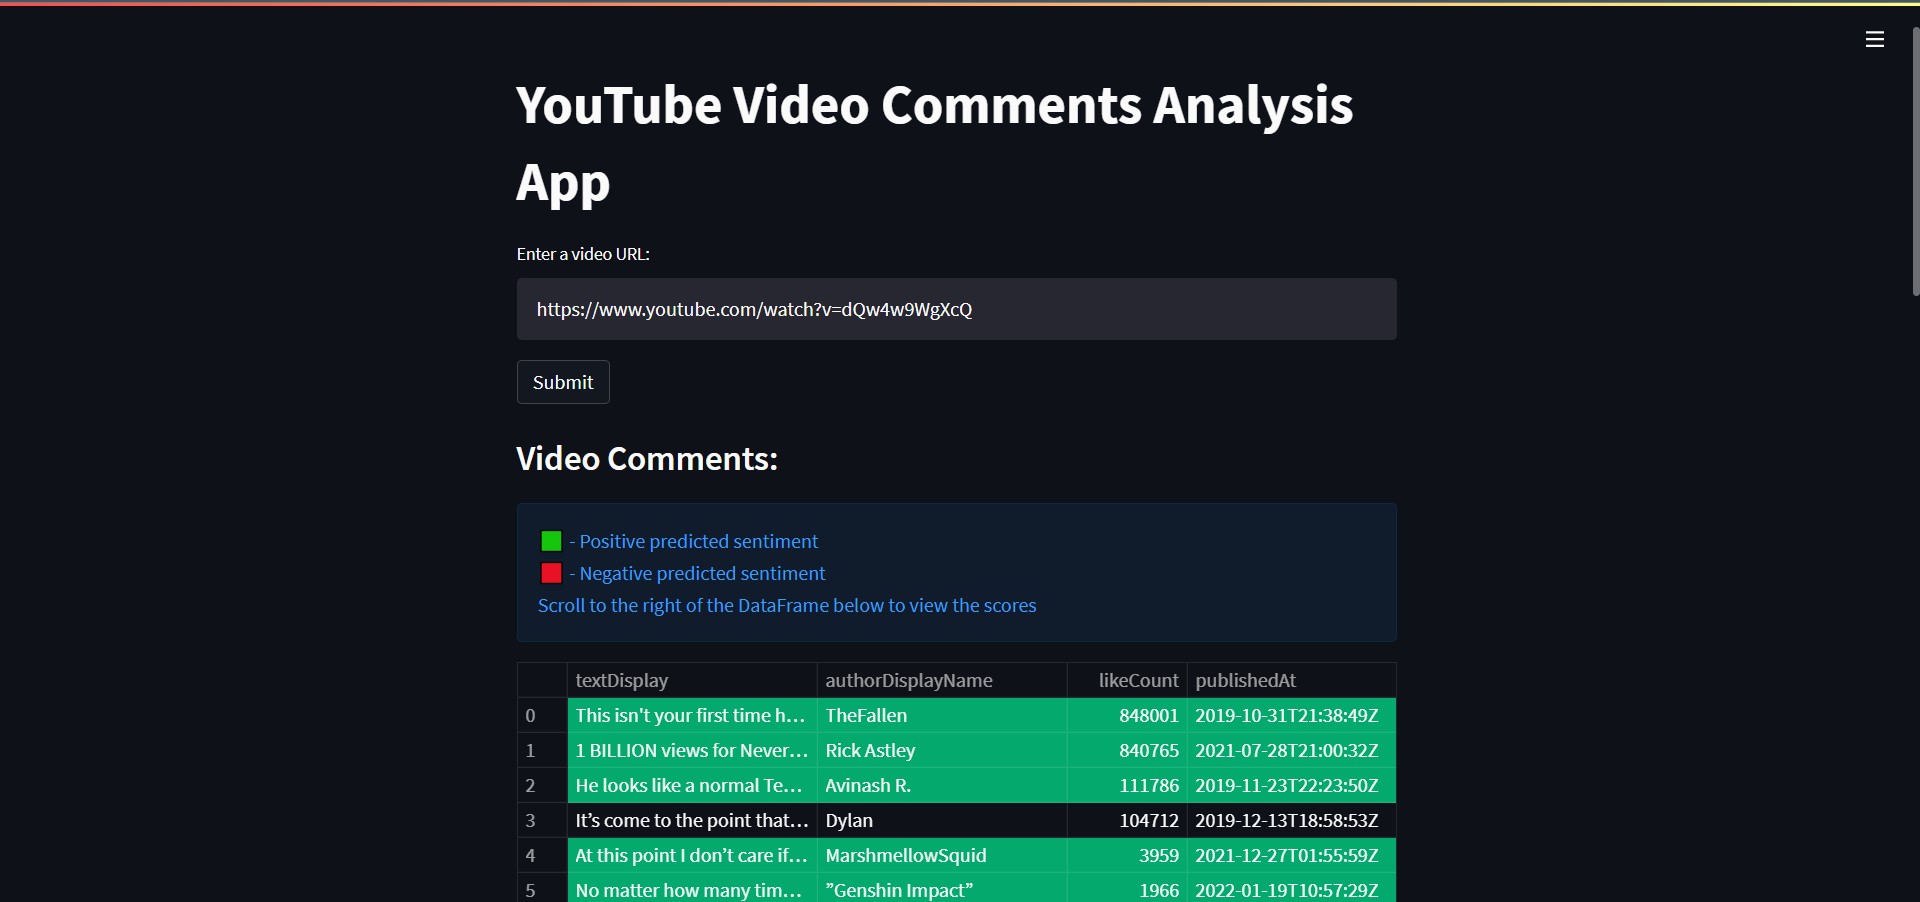Click row index 3 cell
Image resolution: width=1920 pixels, height=902 pixels.
pos(542,820)
